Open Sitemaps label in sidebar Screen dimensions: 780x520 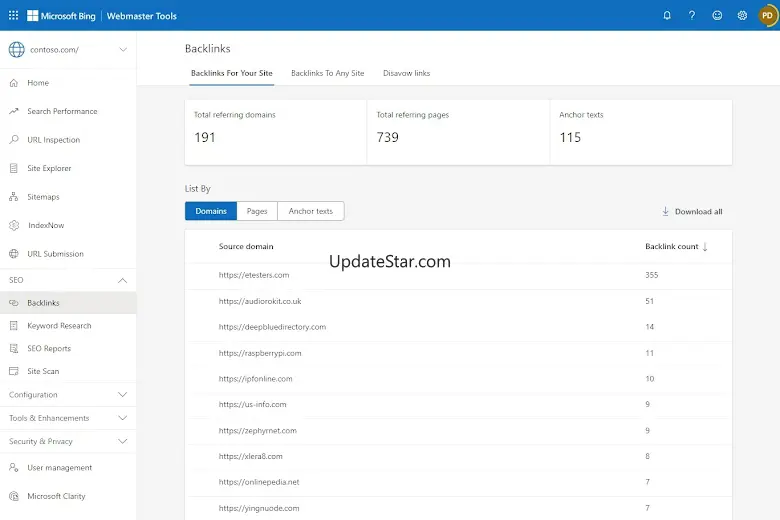tap(43, 197)
